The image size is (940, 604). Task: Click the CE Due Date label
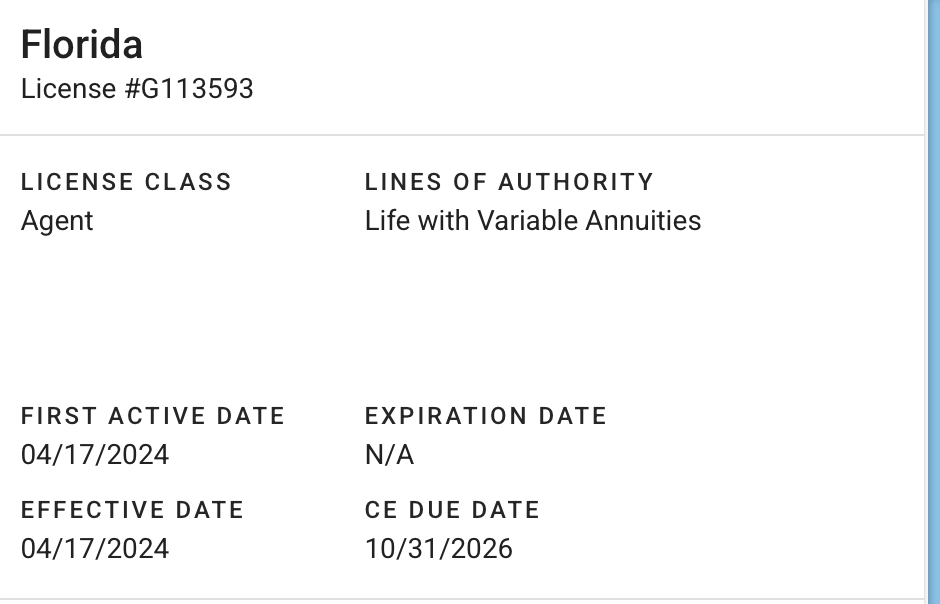pos(452,509)
